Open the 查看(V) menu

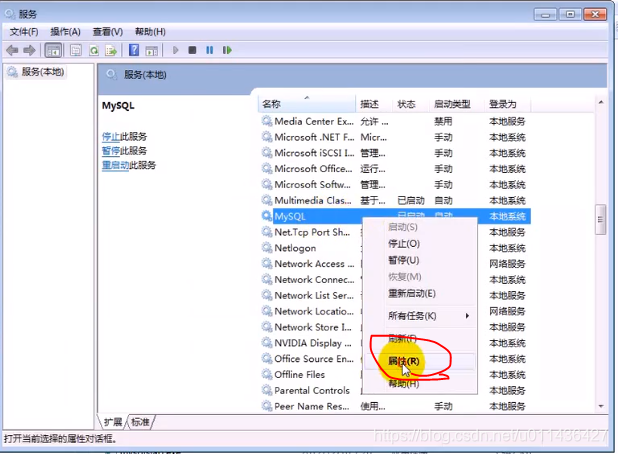108,32
